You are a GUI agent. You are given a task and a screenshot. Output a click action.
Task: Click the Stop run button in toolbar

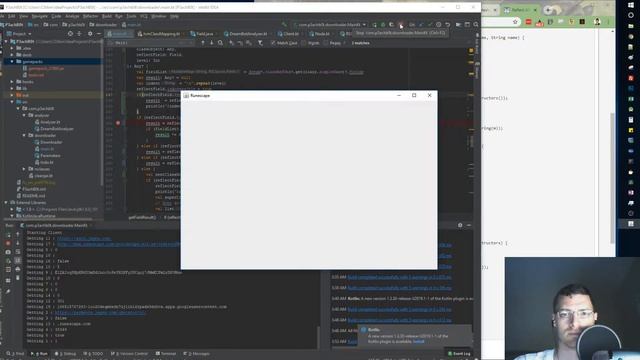coord(401,25)
